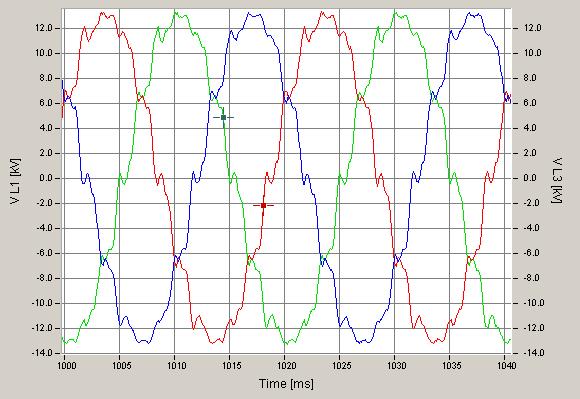Select the green cursor marker near 1015 ms
This screenshot has height=399, width=580.
223,117
